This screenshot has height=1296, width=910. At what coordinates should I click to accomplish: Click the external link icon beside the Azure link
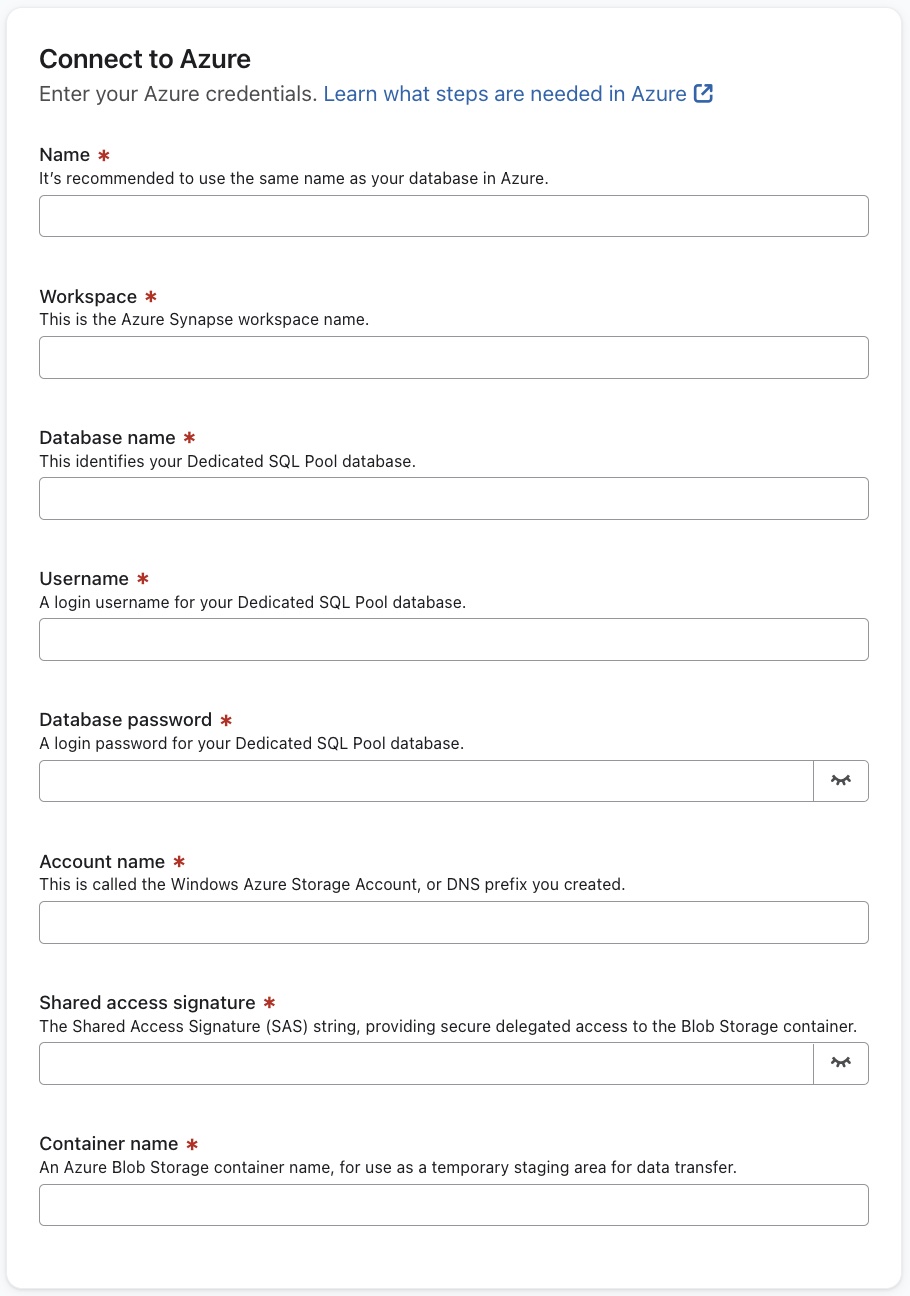click(703, 93)
